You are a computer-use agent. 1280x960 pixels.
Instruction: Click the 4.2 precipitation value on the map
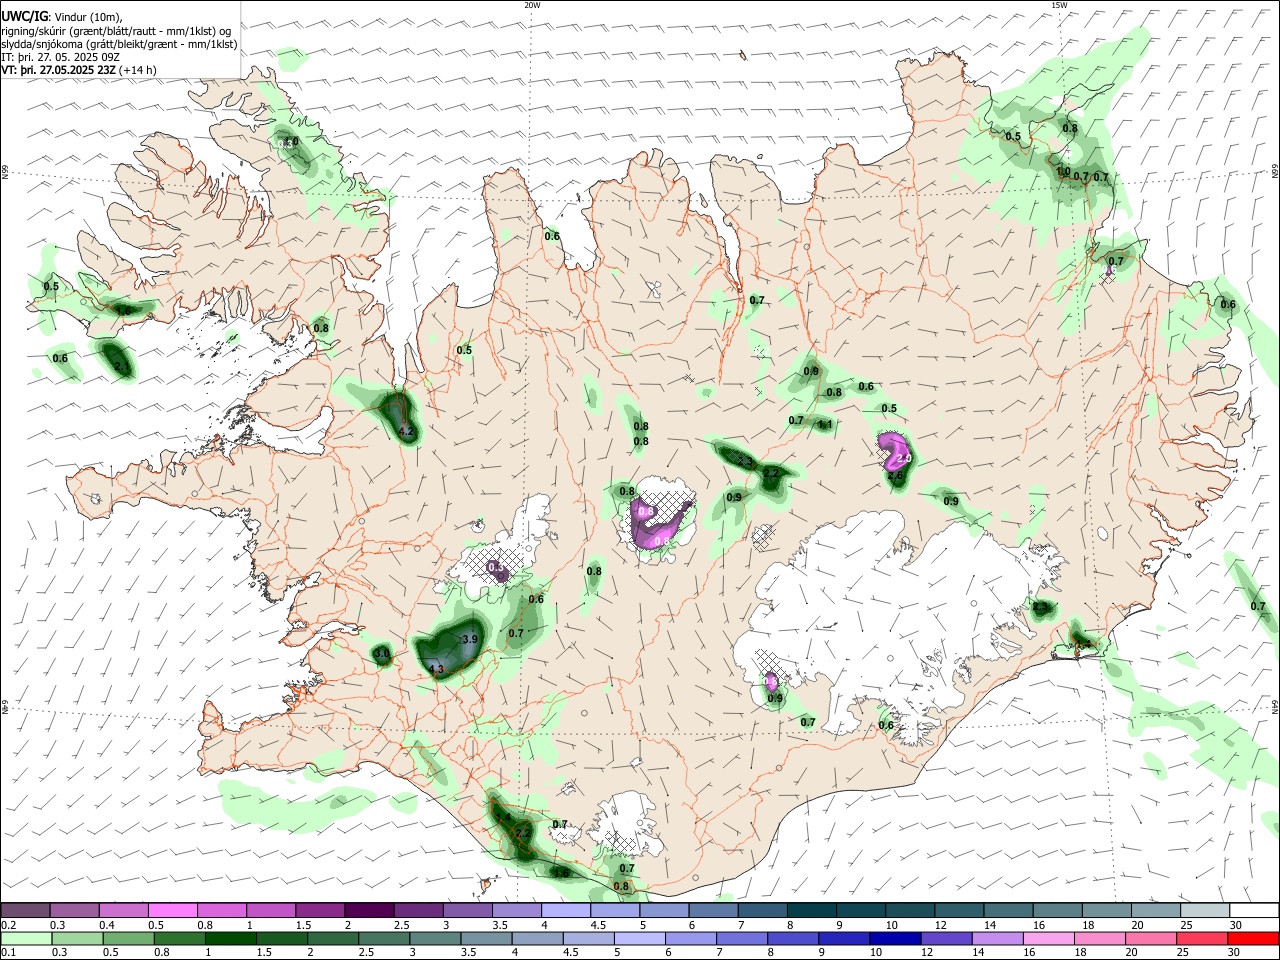tap(406, 431)
